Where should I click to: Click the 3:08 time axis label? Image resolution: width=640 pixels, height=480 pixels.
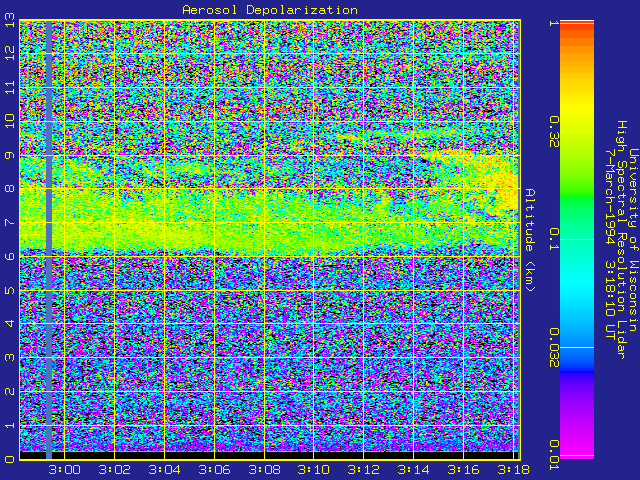coord(264,470)
